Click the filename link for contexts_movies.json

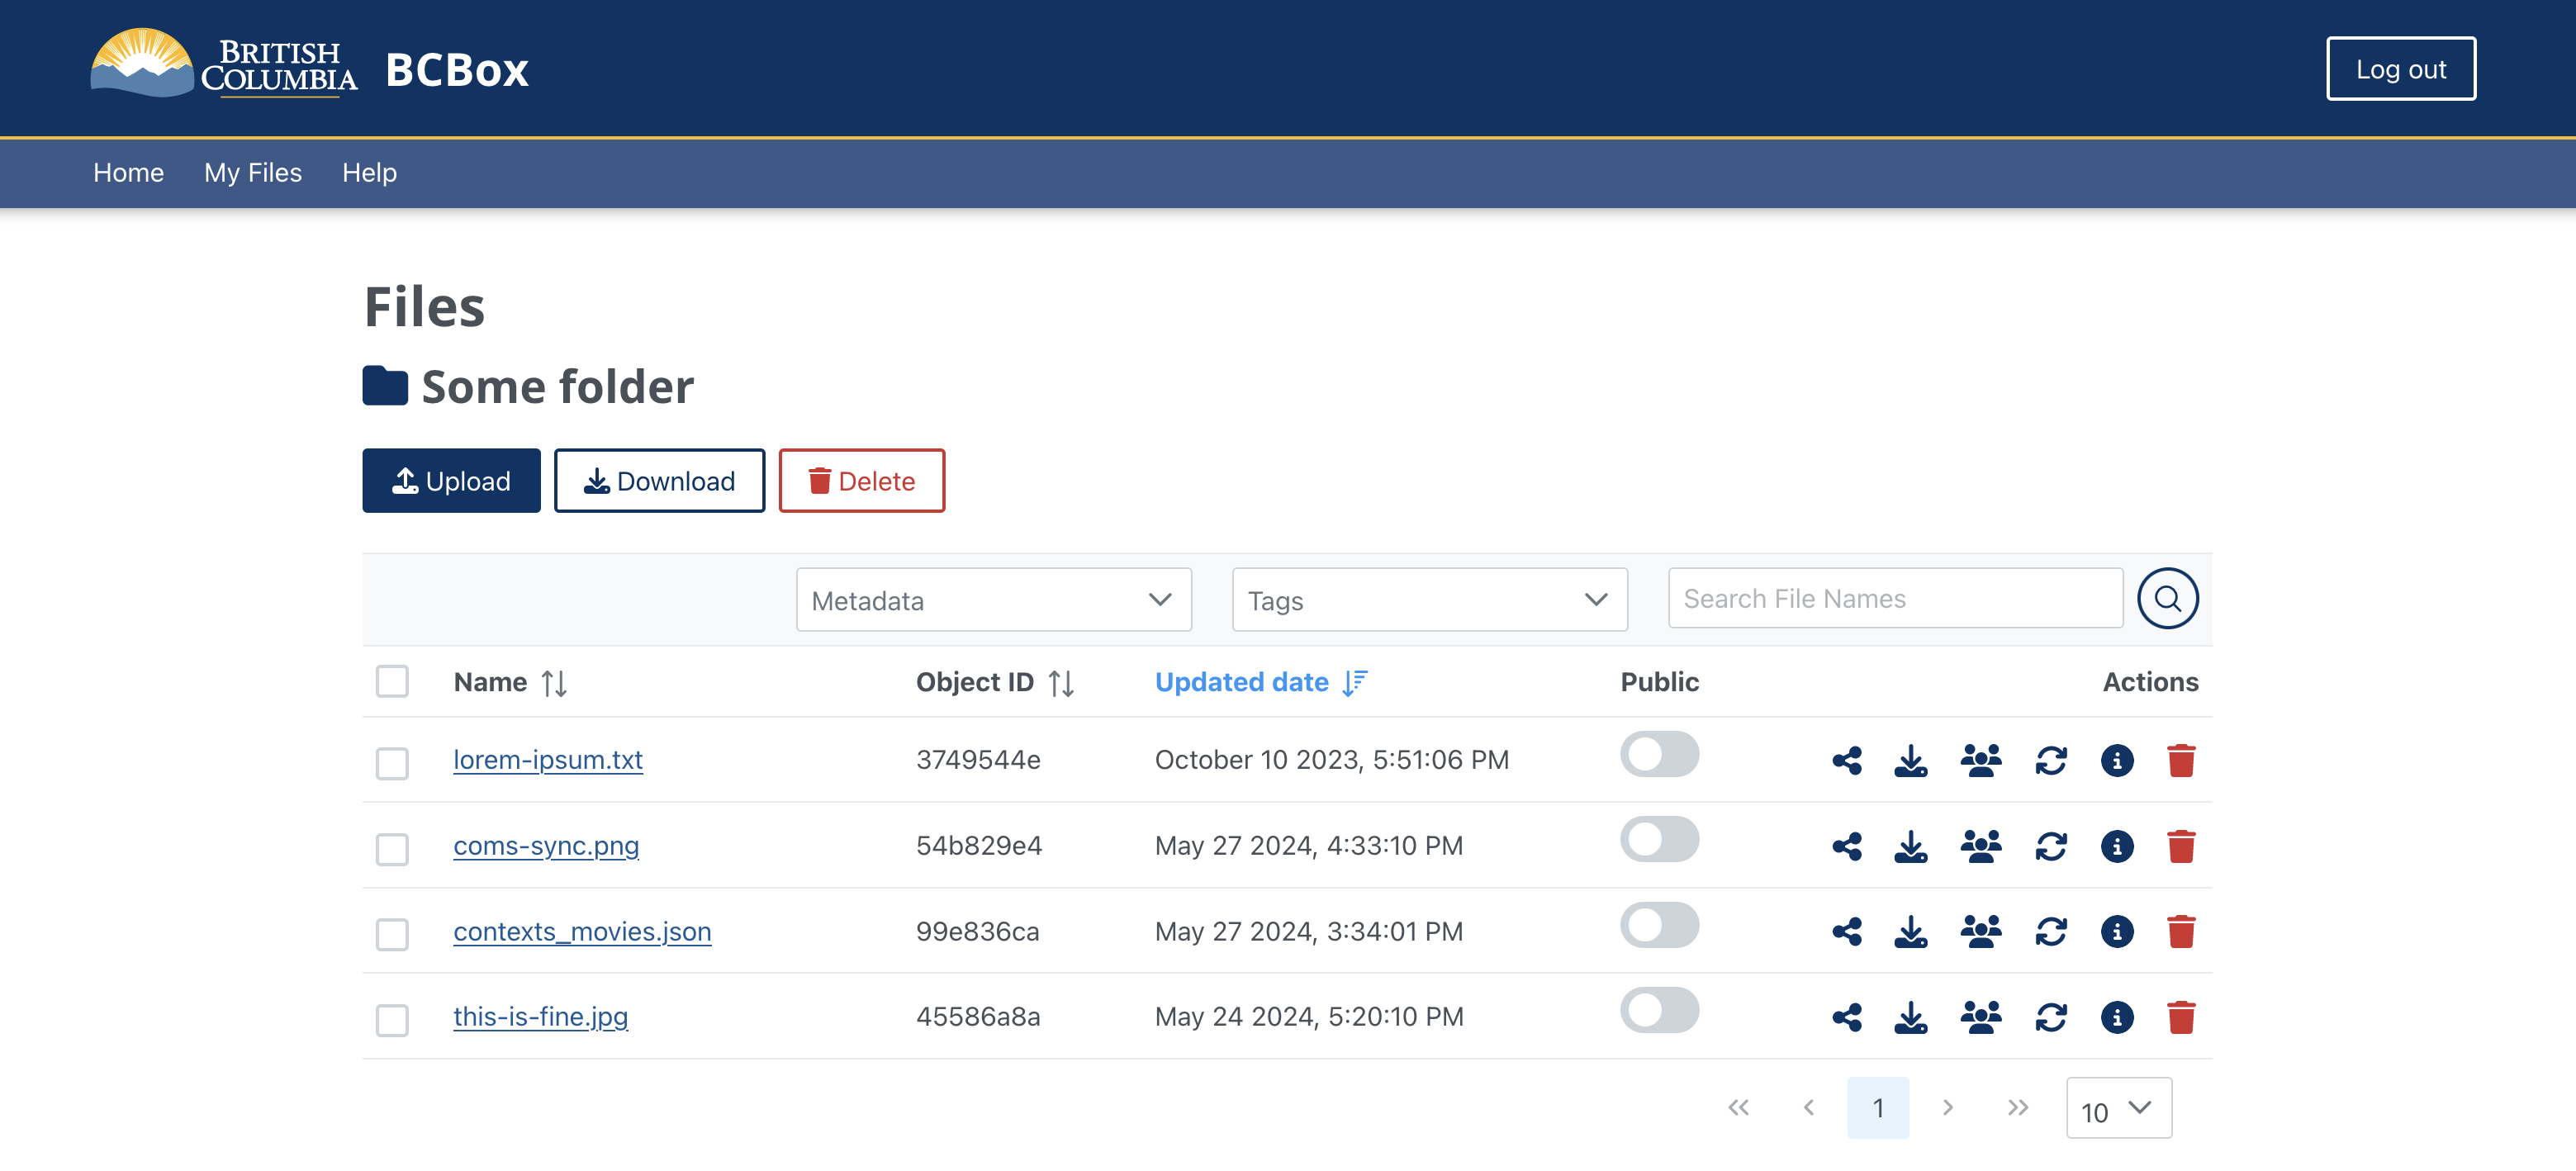pyautogui.click(x=581, y=930)
